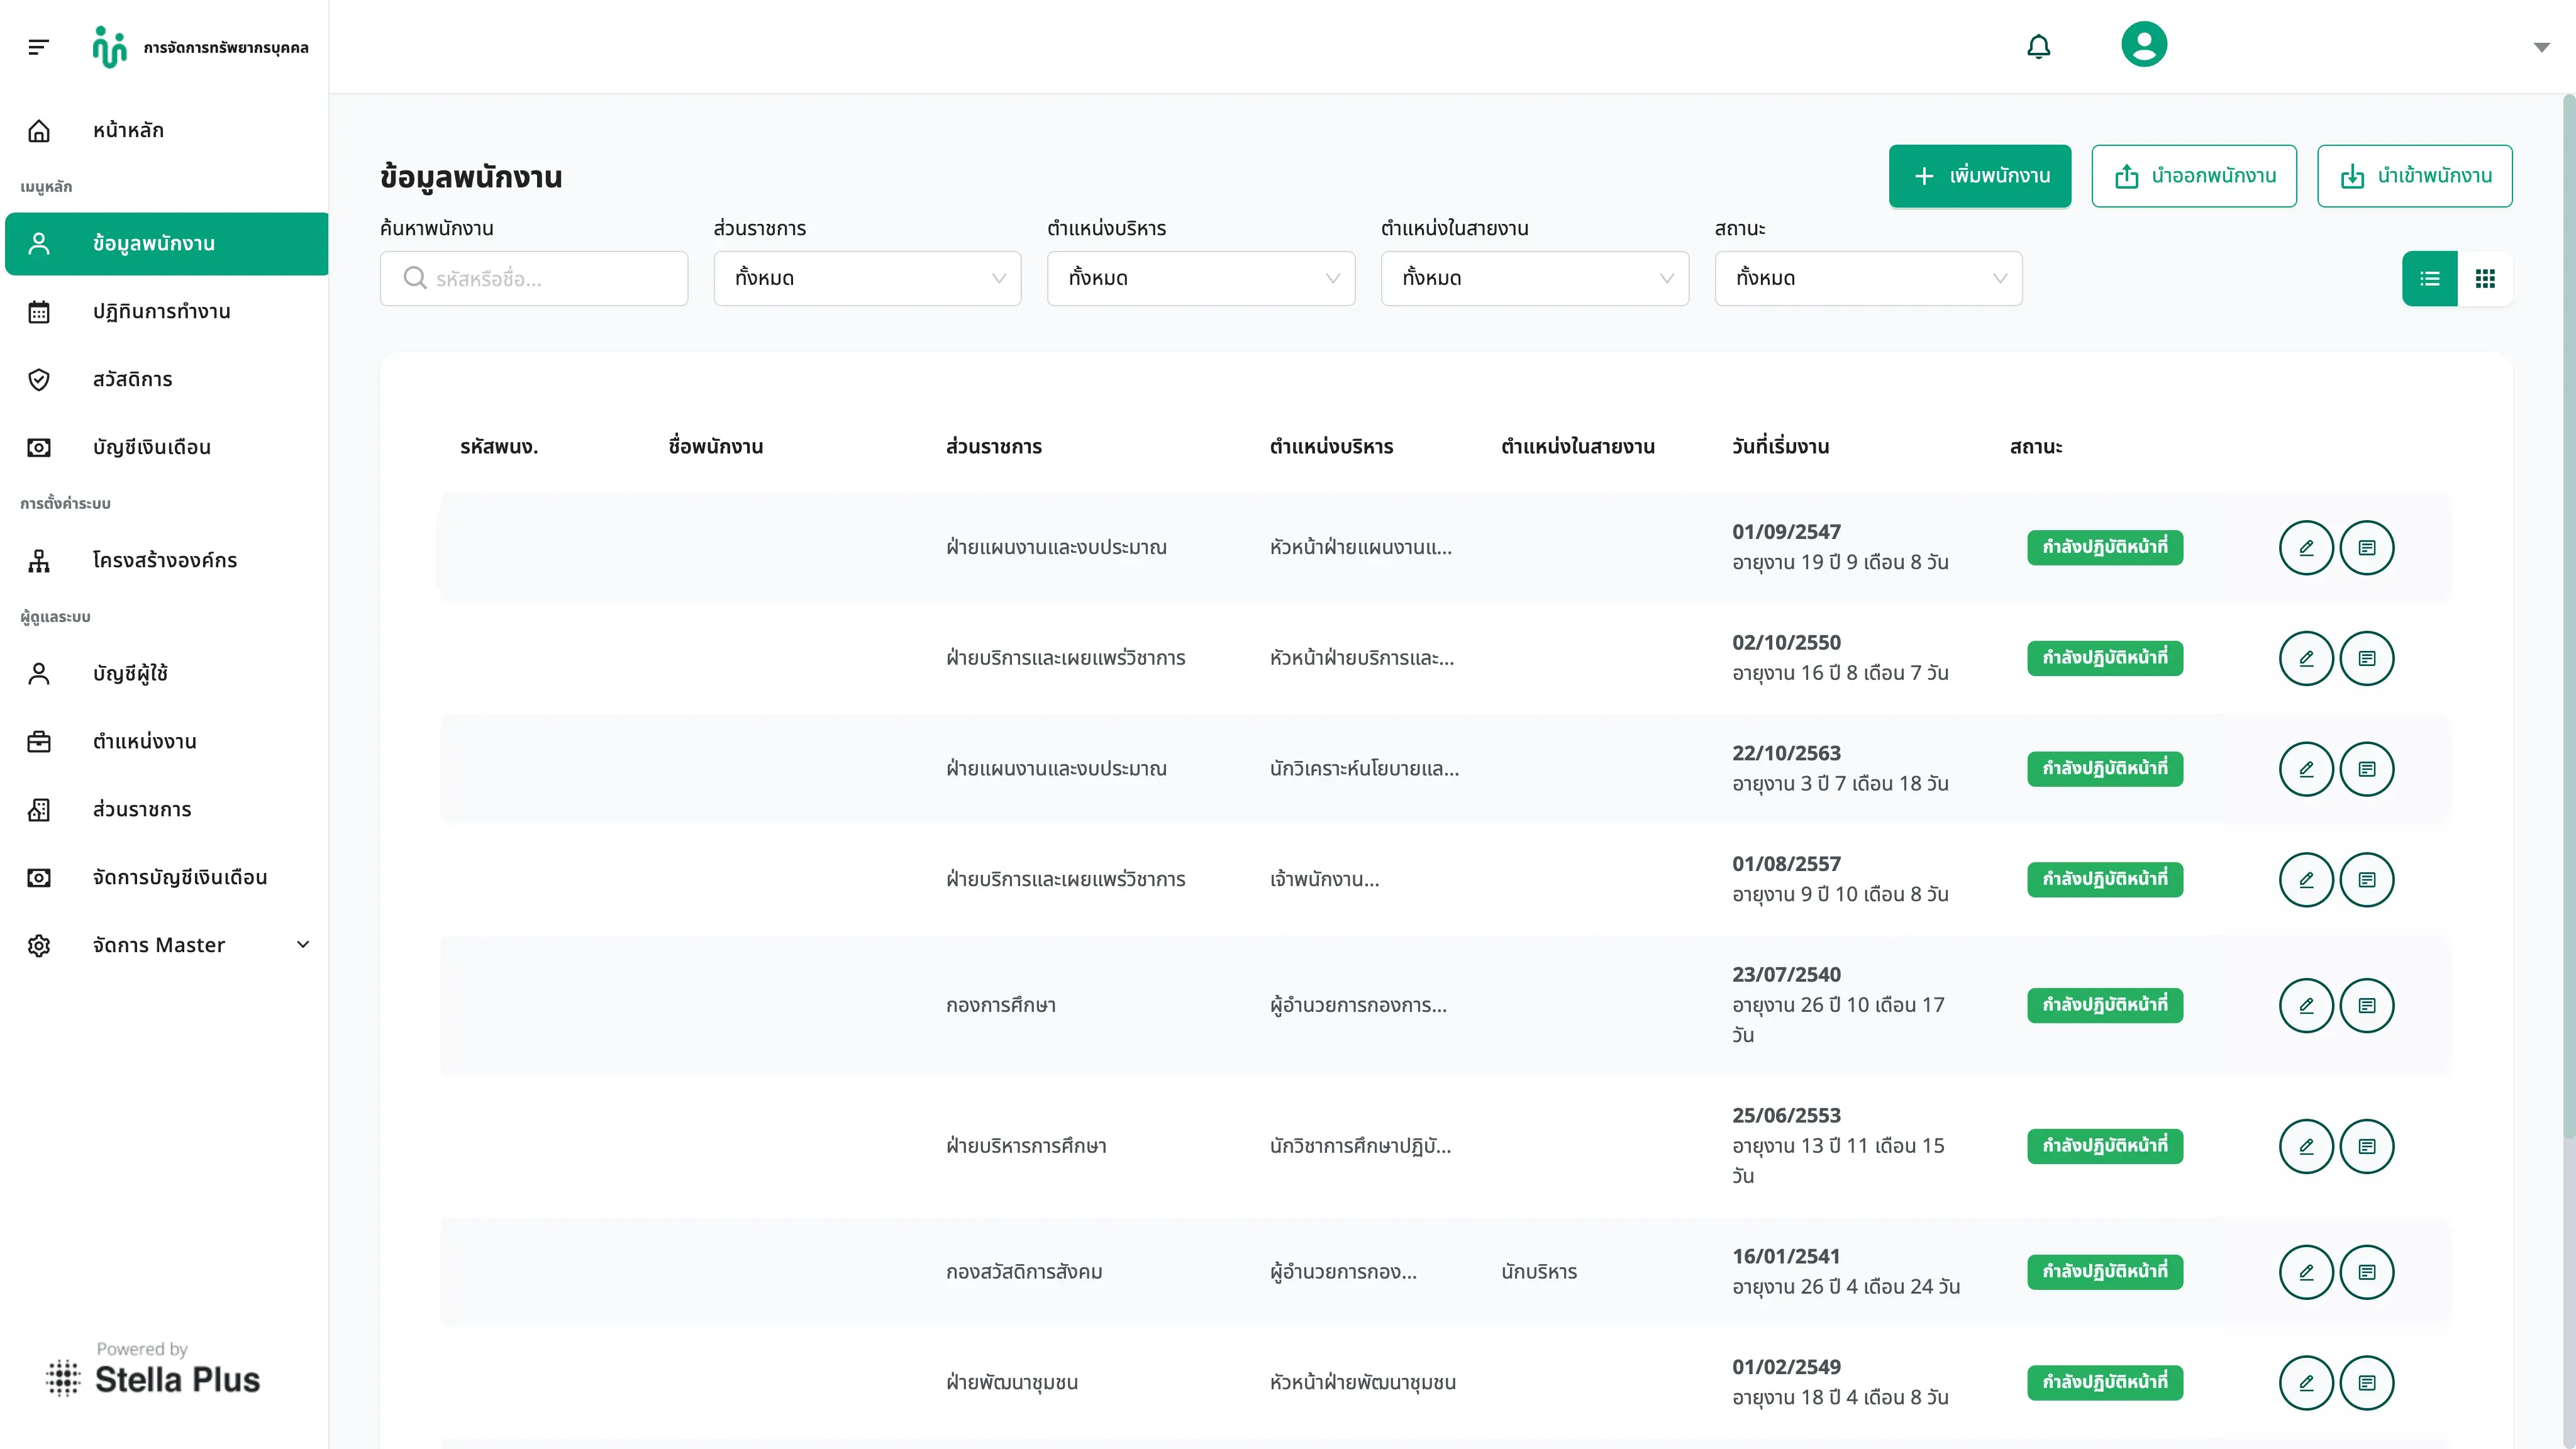
Task: Collapse the sidebar with the hamburger icon
Action: tap(39, 47)
